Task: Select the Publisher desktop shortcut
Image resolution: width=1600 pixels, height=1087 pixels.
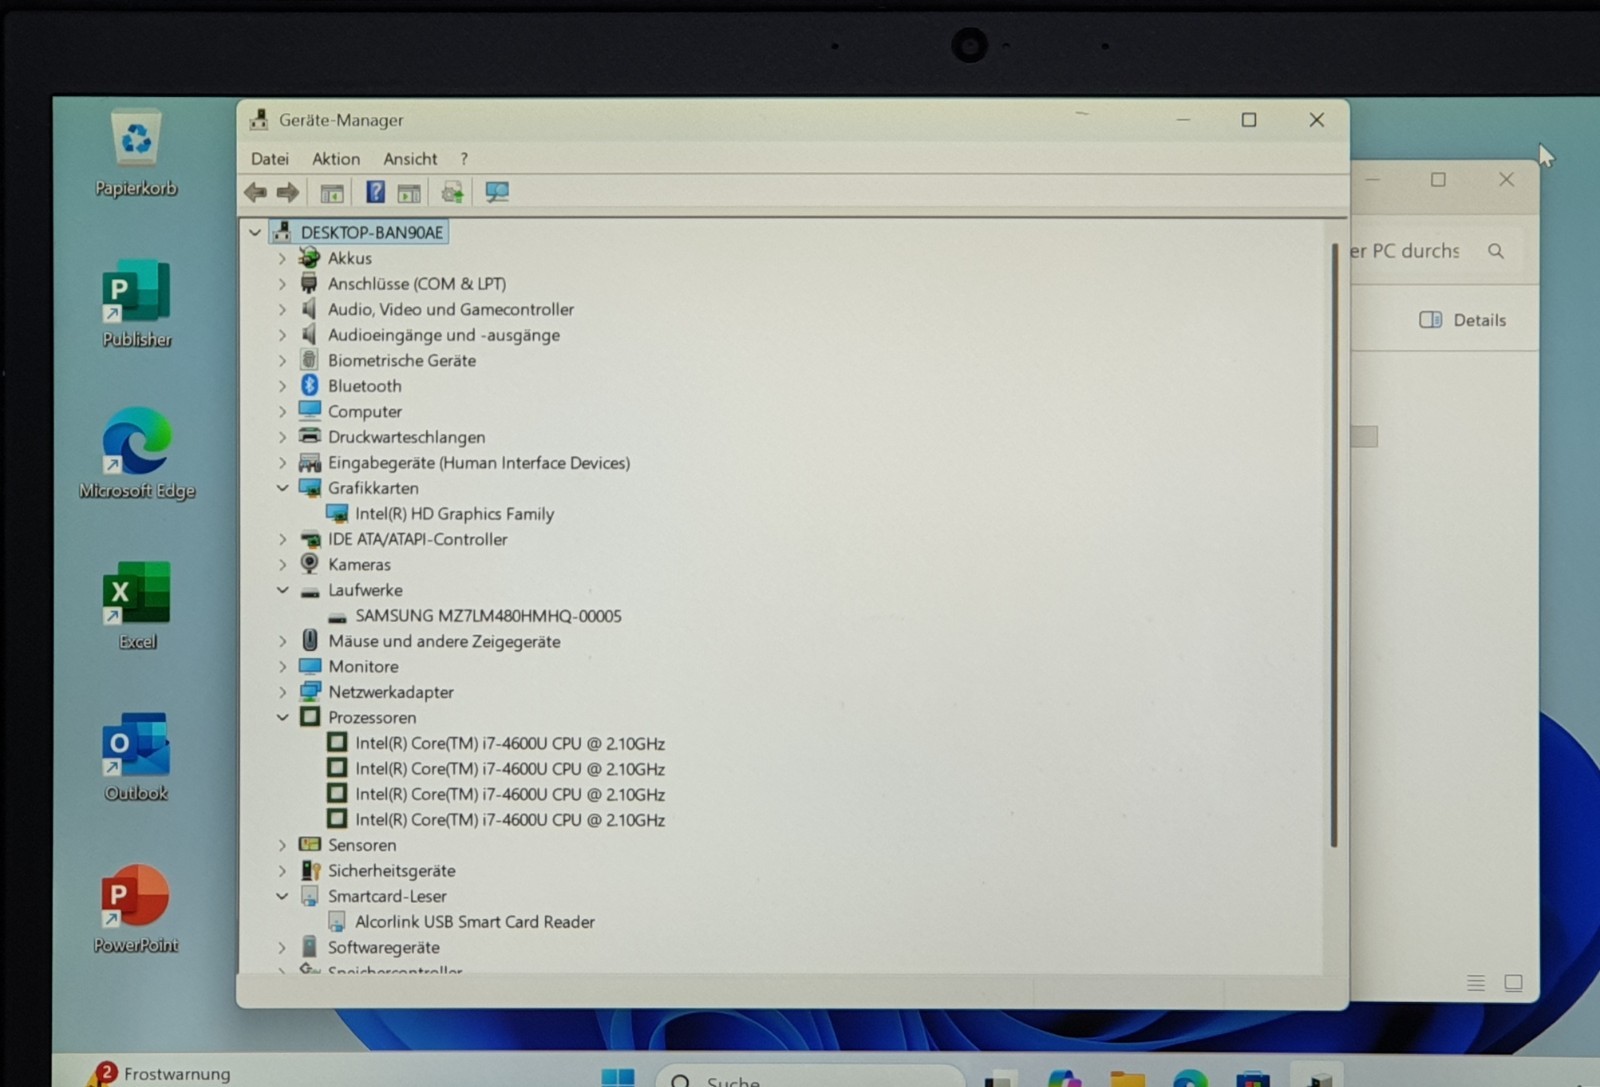Action: point(136,304)
